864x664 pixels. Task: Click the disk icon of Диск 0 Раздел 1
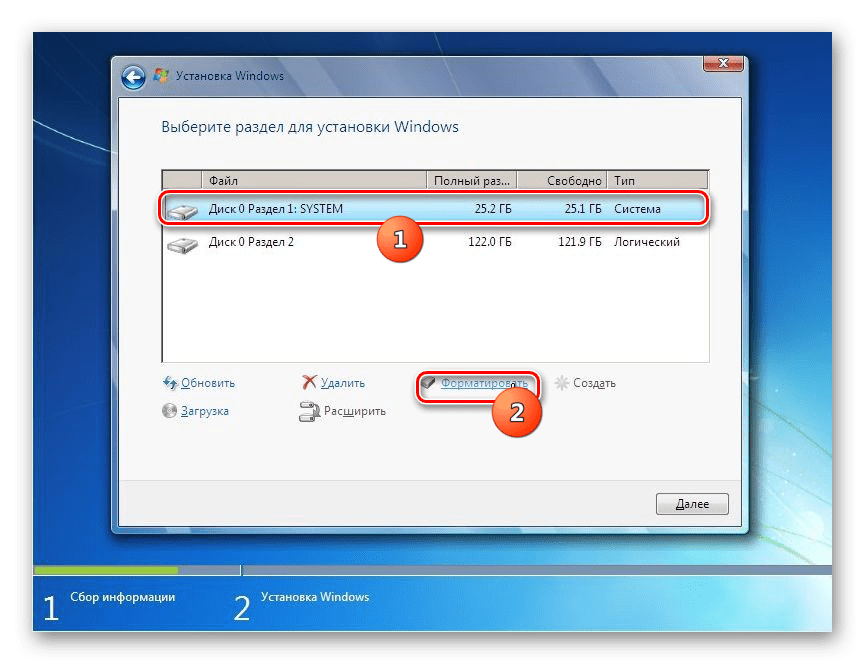(184, 209)
